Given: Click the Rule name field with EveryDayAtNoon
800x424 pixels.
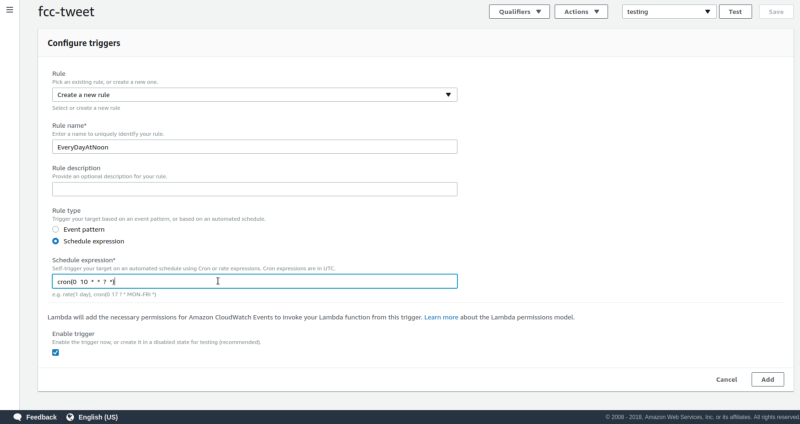Looking at the screenshot, I should [255, 147].
